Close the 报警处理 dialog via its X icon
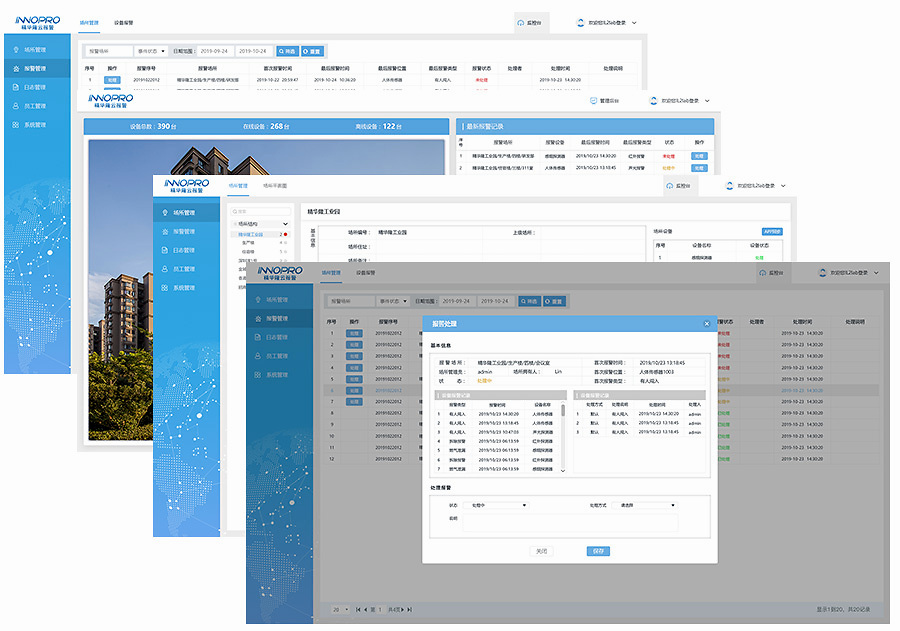This screenshot has height=631, width=900. pos(706,324)
